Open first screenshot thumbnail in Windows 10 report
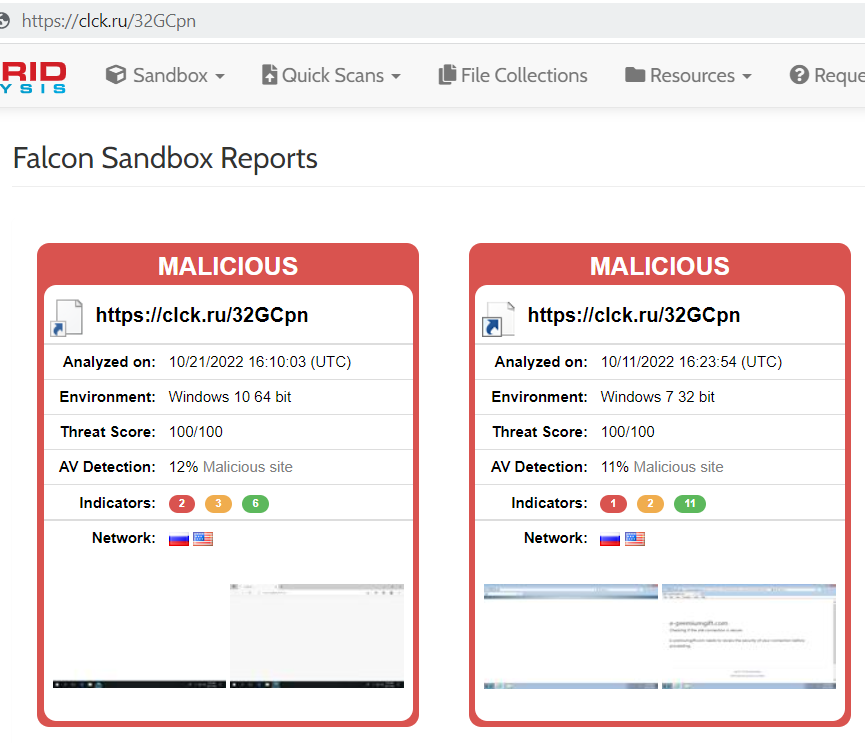This screenshot has height=743, width=865. [140, 636]
